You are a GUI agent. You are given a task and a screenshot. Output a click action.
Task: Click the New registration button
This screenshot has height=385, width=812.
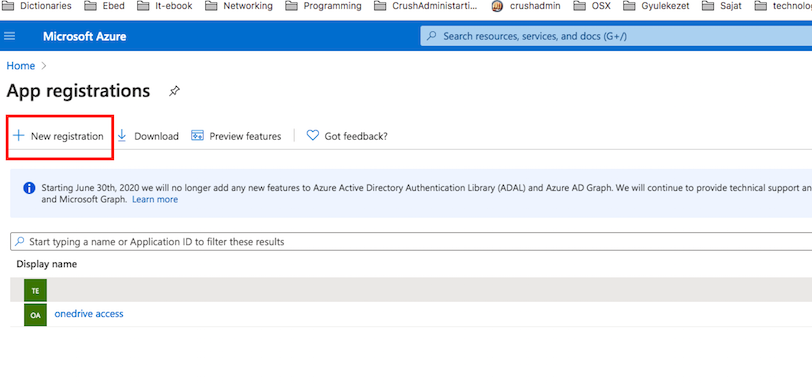[59, 136]
